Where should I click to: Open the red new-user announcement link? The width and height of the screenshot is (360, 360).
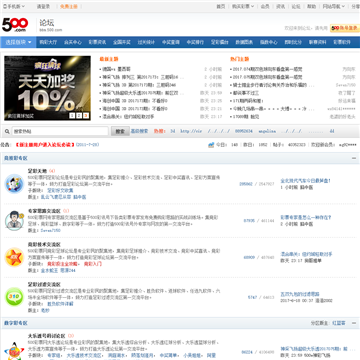[x=45, y=145]
